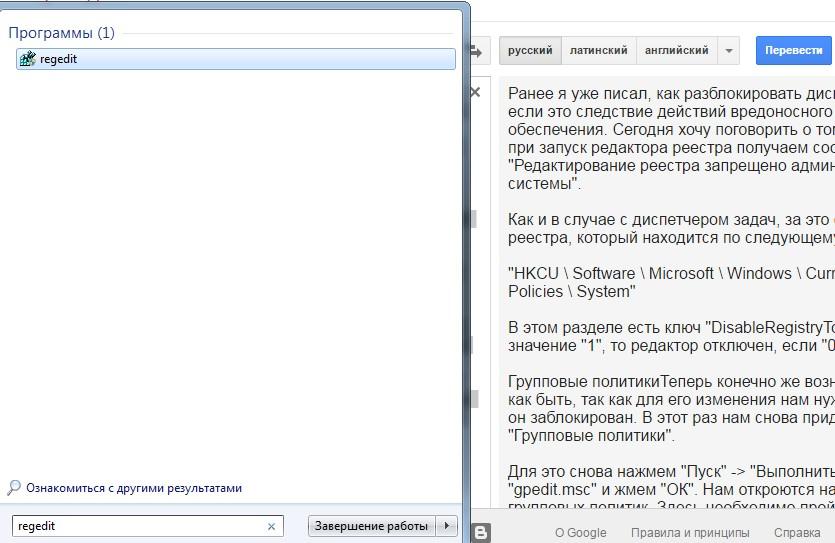This screenshot has width=835, height=543.
Task: Select the латинский language tab
Action: [x=599, y=51]
